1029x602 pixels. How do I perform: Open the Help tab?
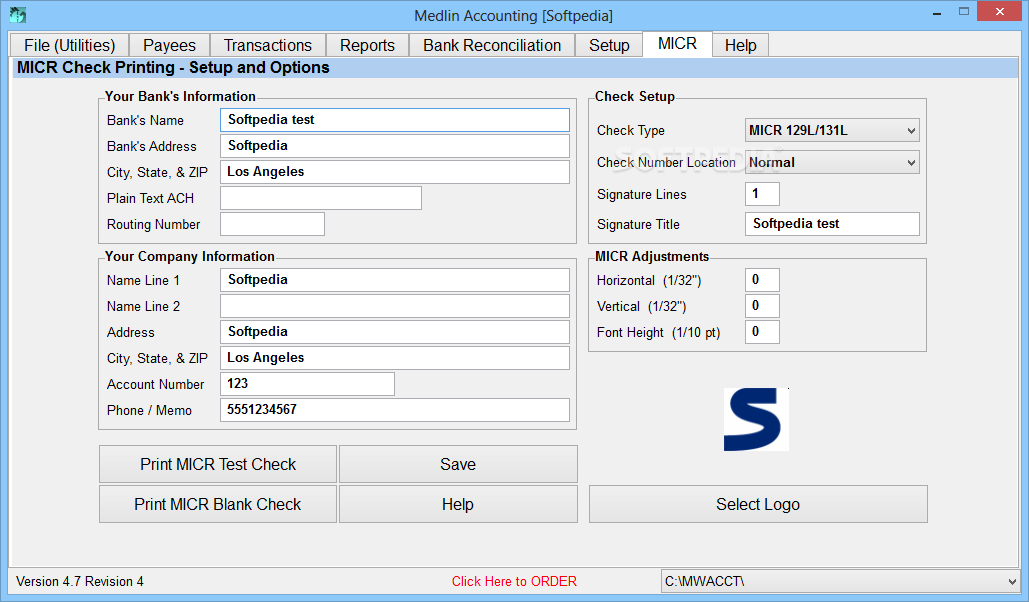point(740,45)
